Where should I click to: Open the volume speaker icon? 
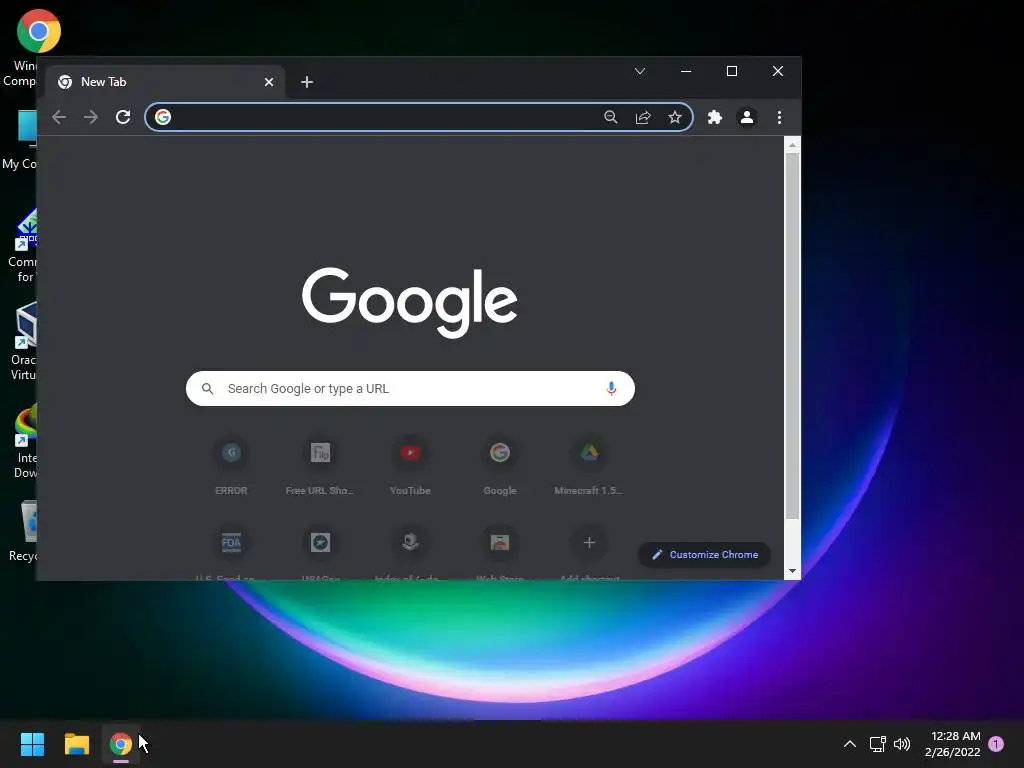[x=902, y=744]
